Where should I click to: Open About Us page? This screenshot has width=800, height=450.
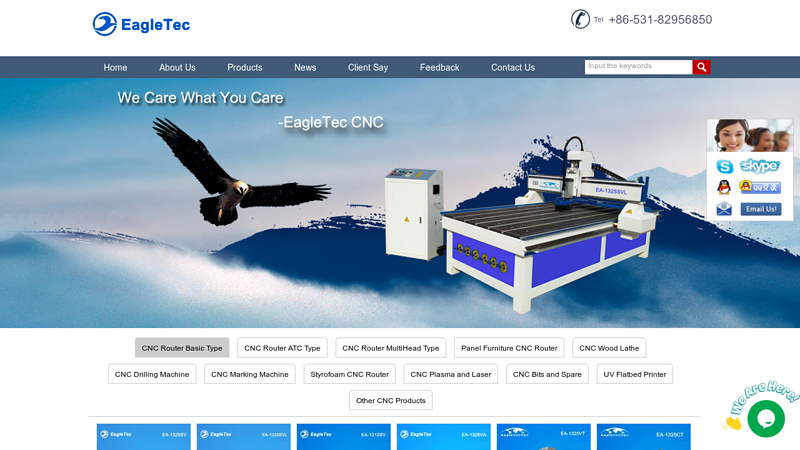pyautogui.click(x=177, y=67)
